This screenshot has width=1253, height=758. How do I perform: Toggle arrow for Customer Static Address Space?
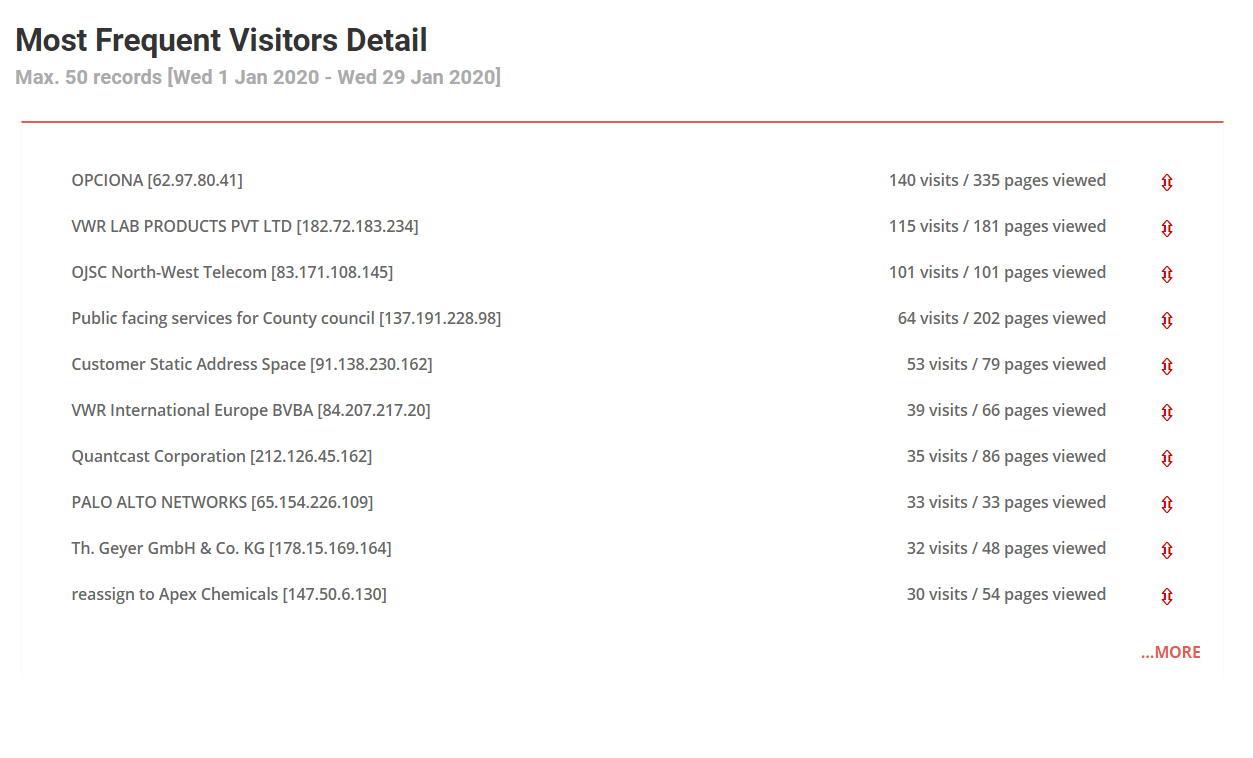pos(1166,366)
